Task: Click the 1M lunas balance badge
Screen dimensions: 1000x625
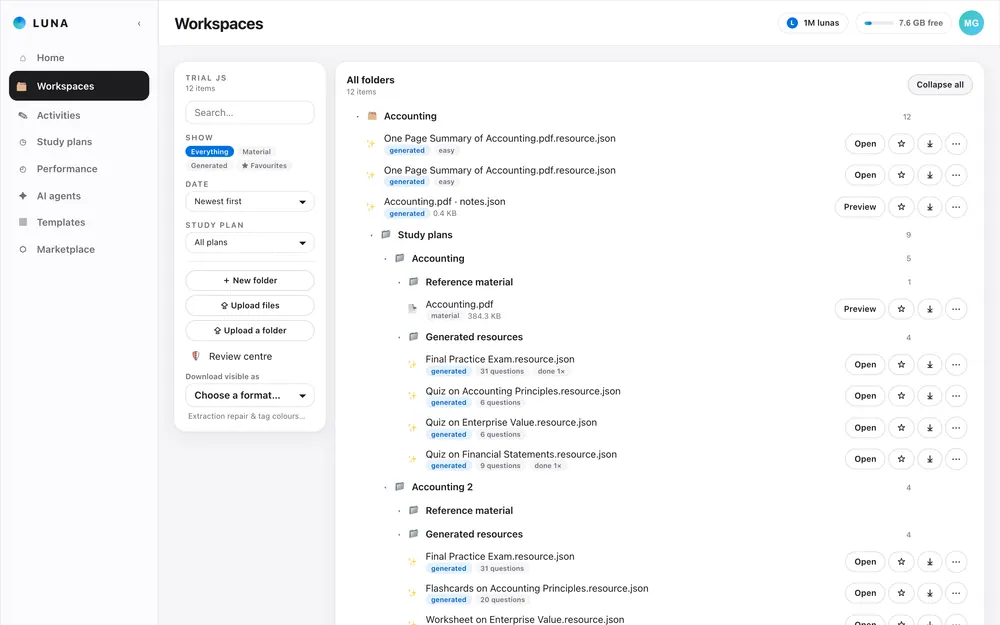Action: click(812, 23)
